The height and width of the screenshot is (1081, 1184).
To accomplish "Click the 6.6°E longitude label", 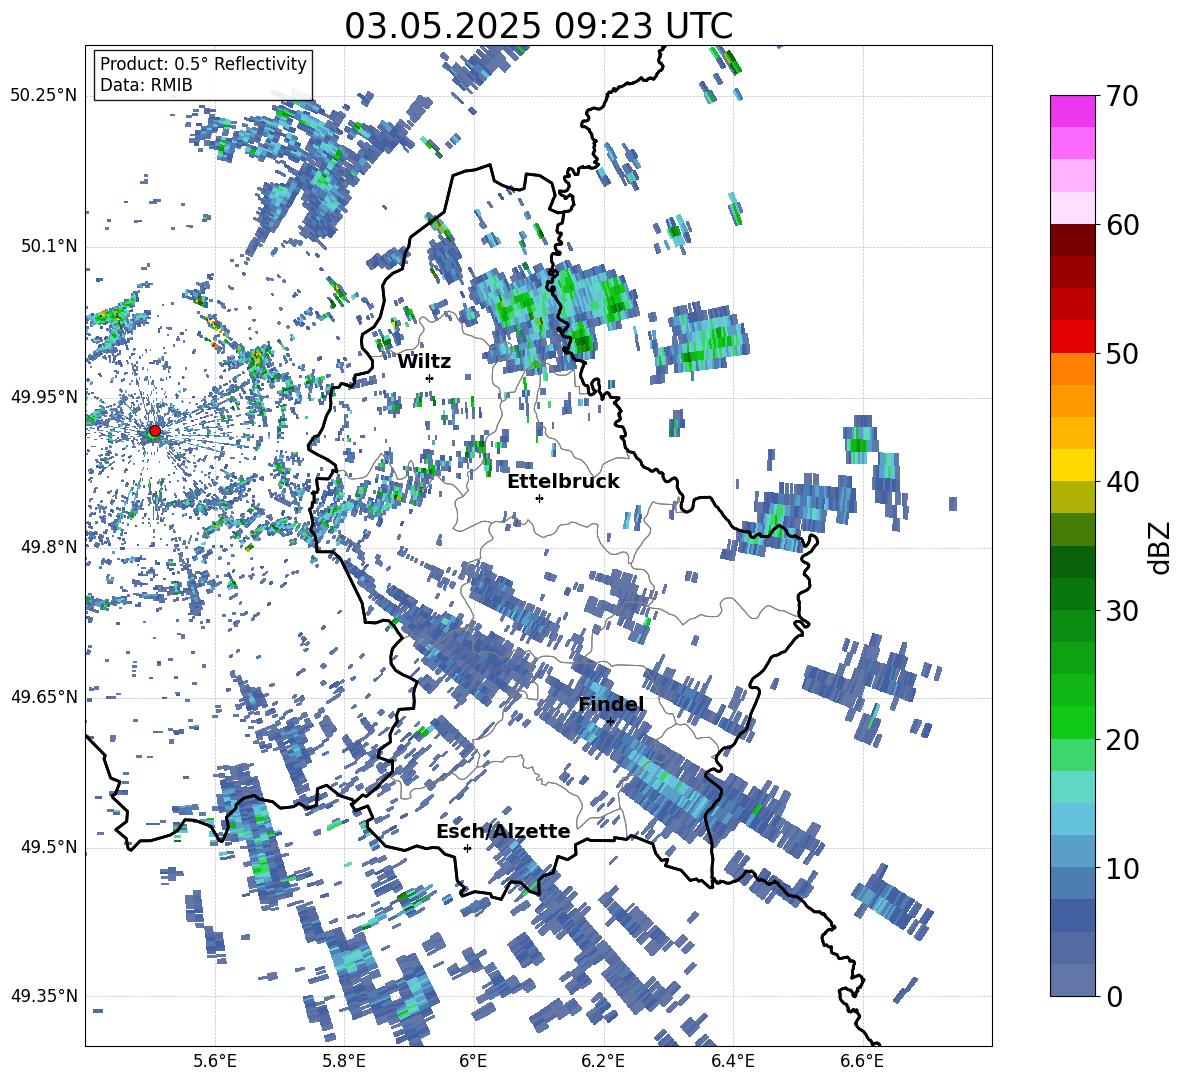I will tap(862, 1061).
